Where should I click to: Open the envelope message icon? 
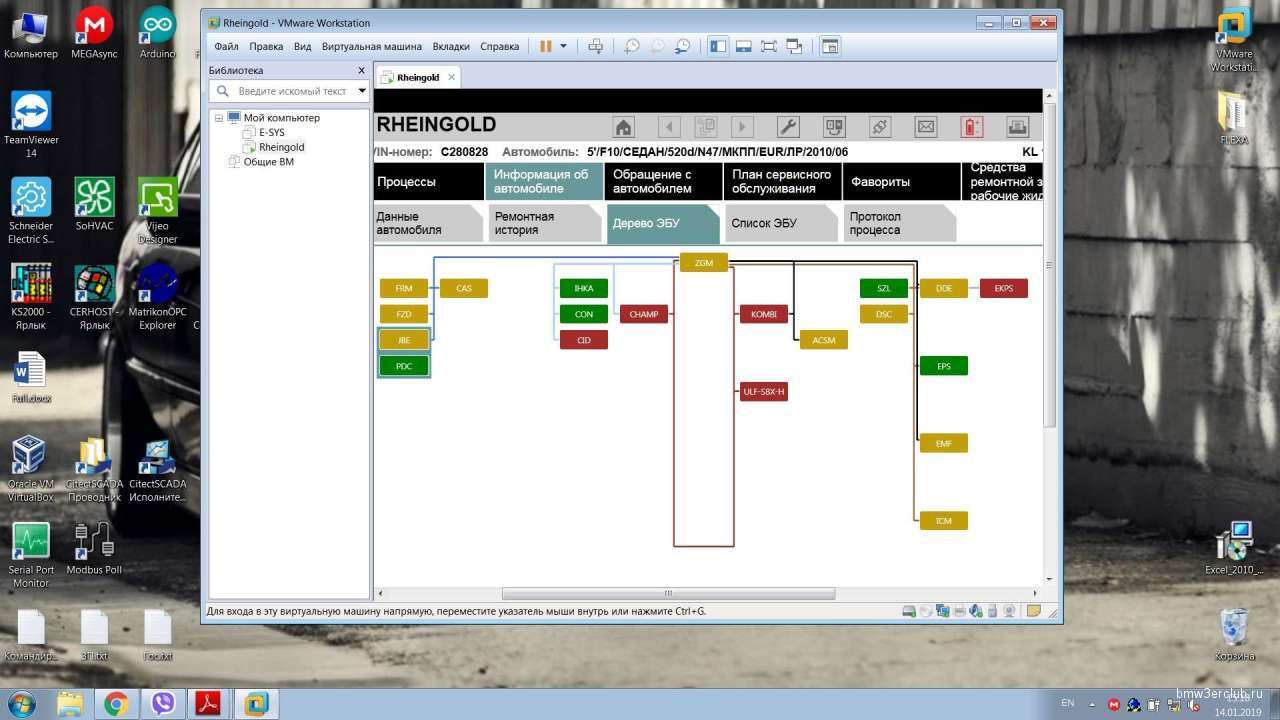coord(926,127)
